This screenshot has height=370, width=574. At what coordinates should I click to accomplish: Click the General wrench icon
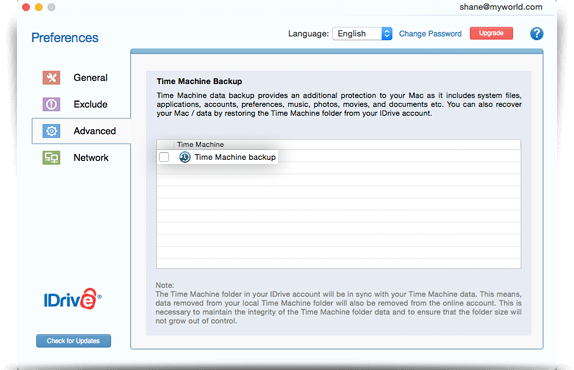click(x=51, y=78)
